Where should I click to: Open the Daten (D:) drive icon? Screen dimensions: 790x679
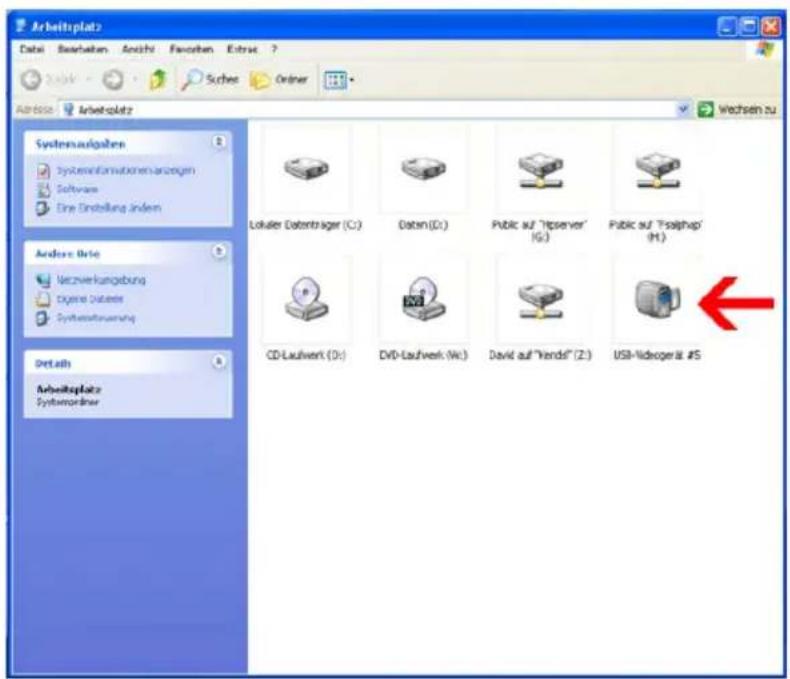[423, 168]
